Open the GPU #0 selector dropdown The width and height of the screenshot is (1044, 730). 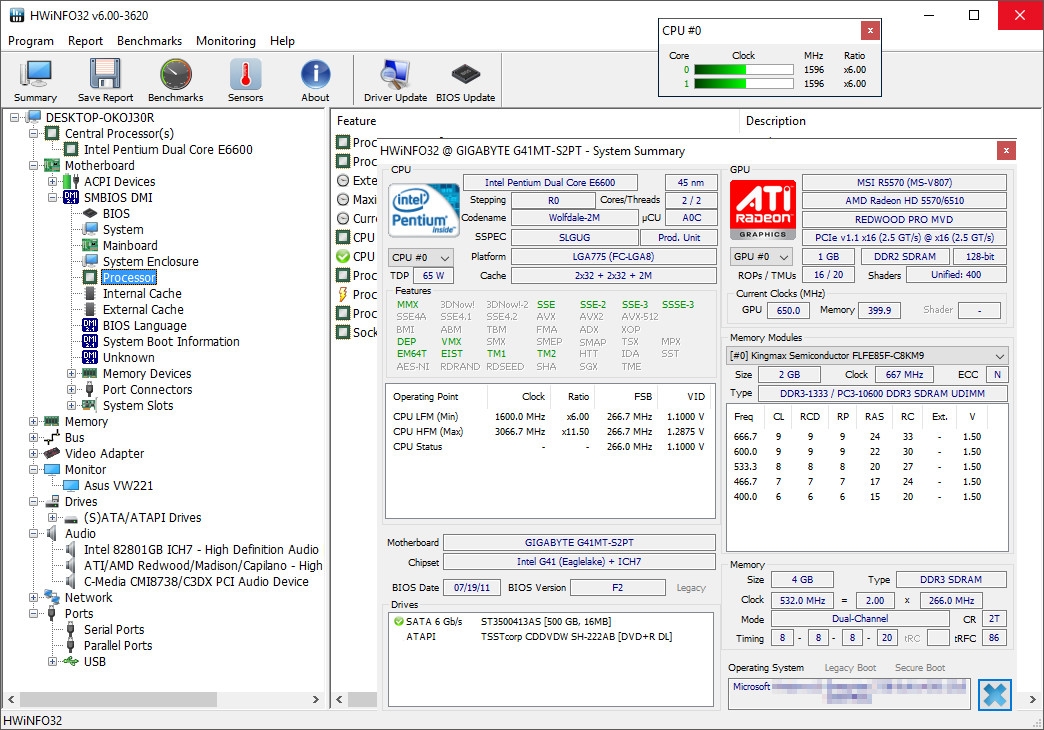point(761,257)
